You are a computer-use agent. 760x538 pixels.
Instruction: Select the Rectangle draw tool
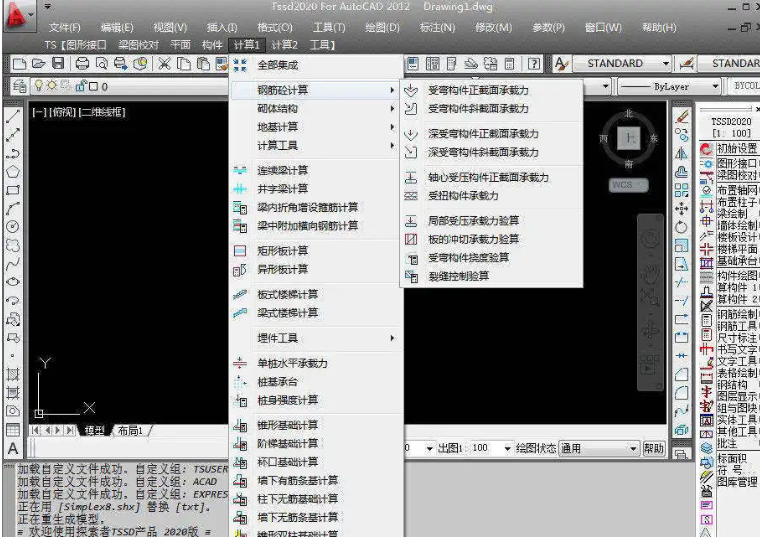tap(13, 190)
